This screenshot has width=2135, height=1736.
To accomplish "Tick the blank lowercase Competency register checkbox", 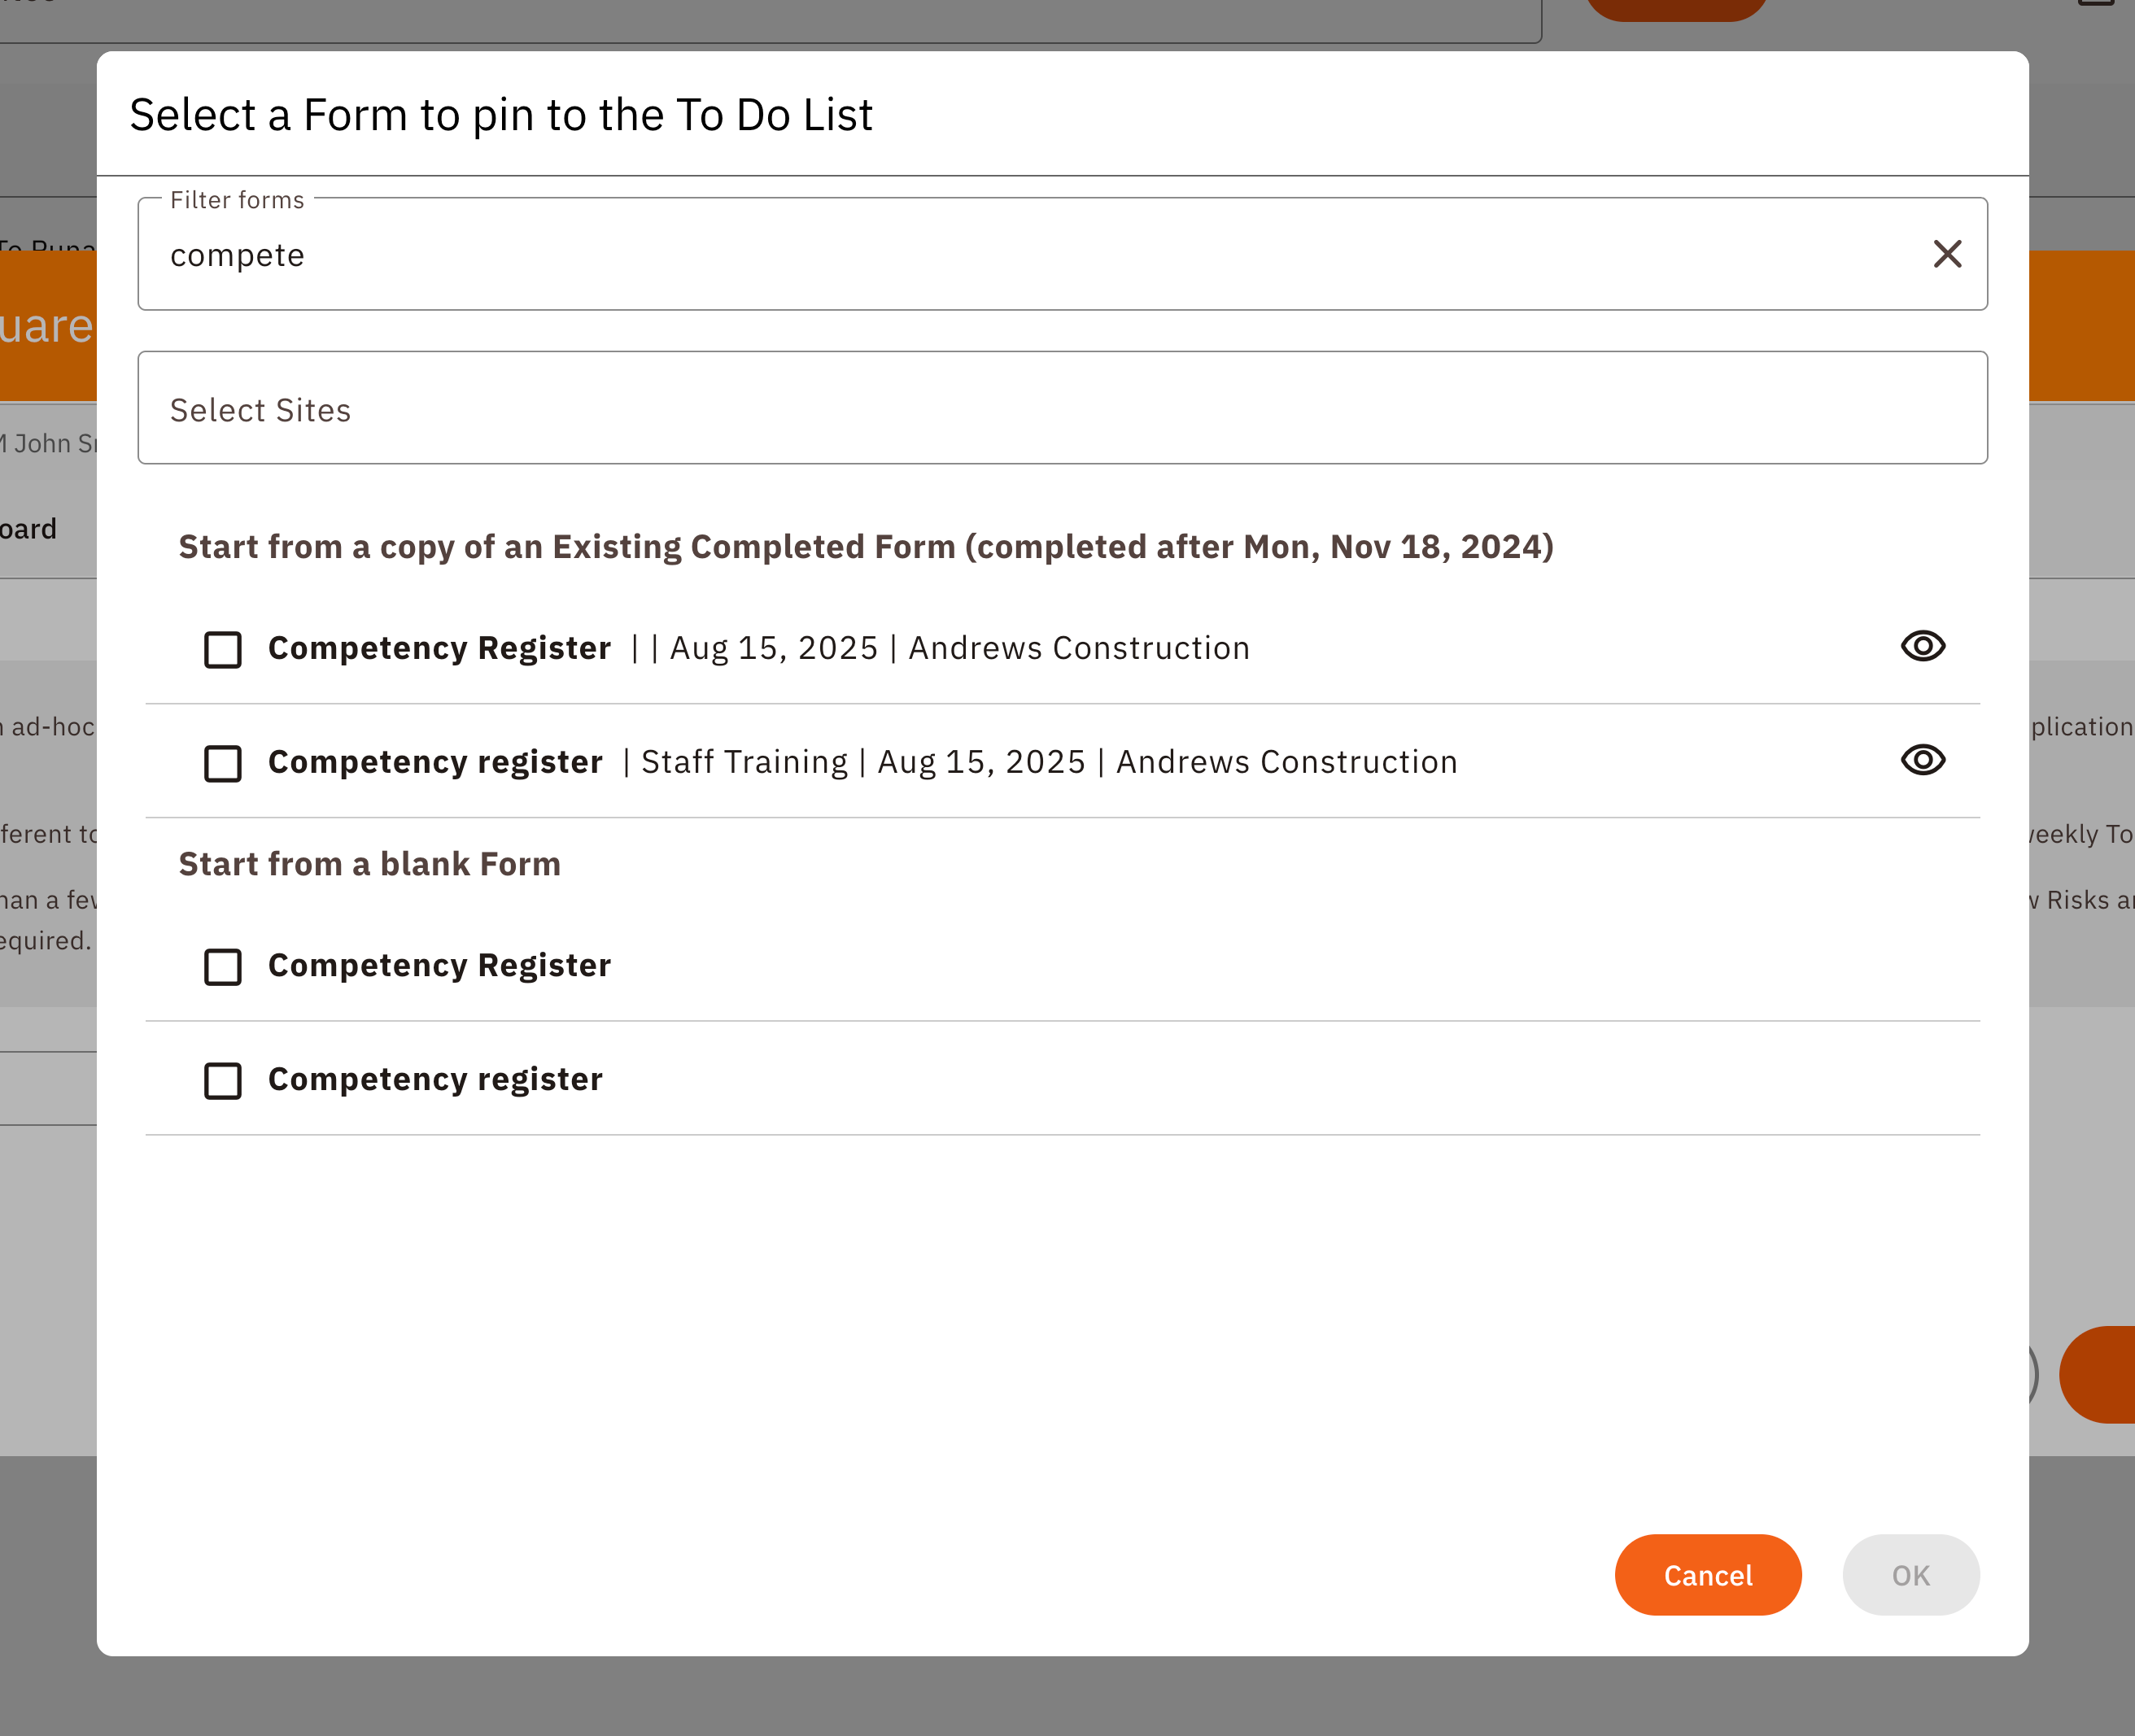I will pos(223,1081).
